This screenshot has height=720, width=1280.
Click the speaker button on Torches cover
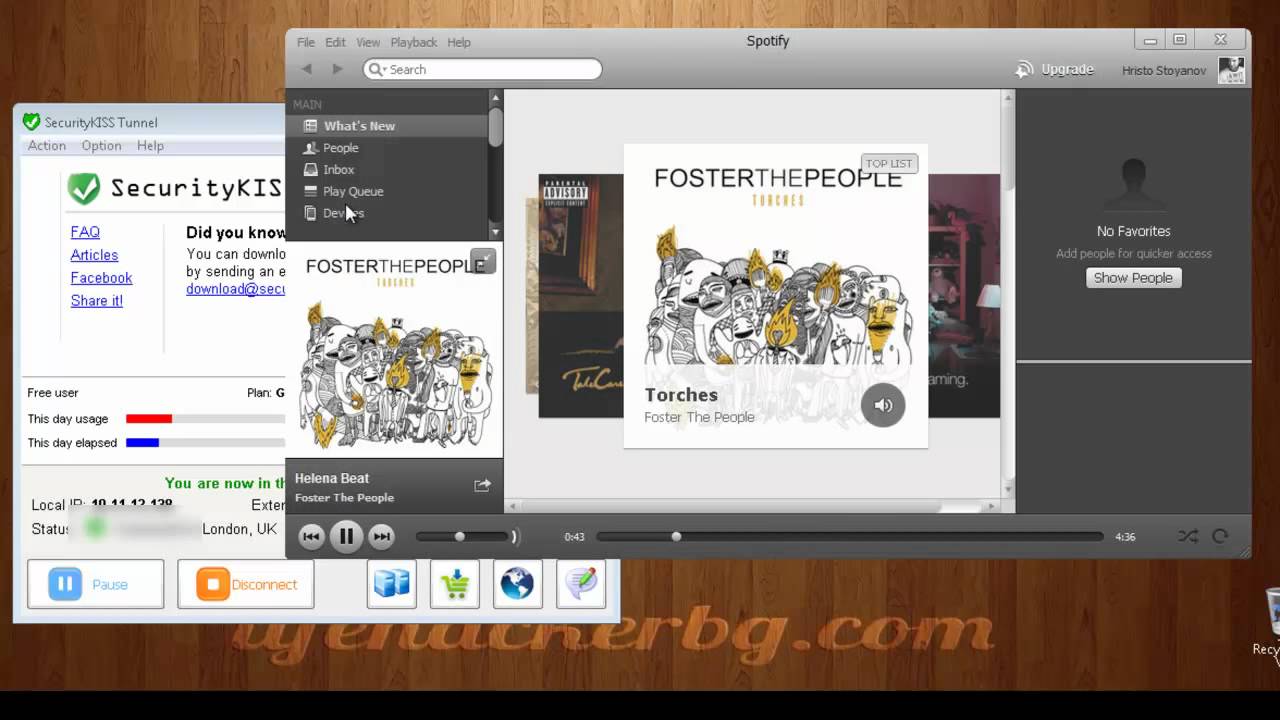(x=883, y=405)
